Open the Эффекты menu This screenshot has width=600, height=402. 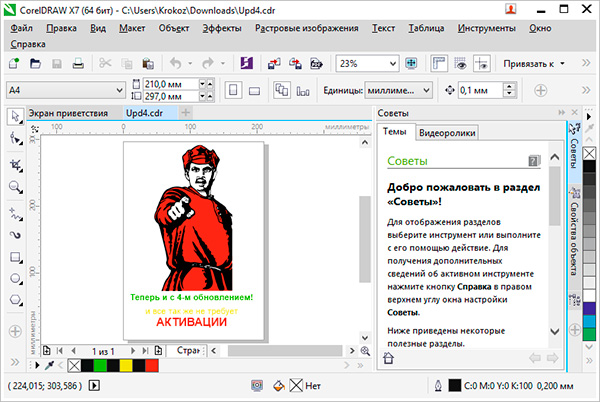[222, 28]
